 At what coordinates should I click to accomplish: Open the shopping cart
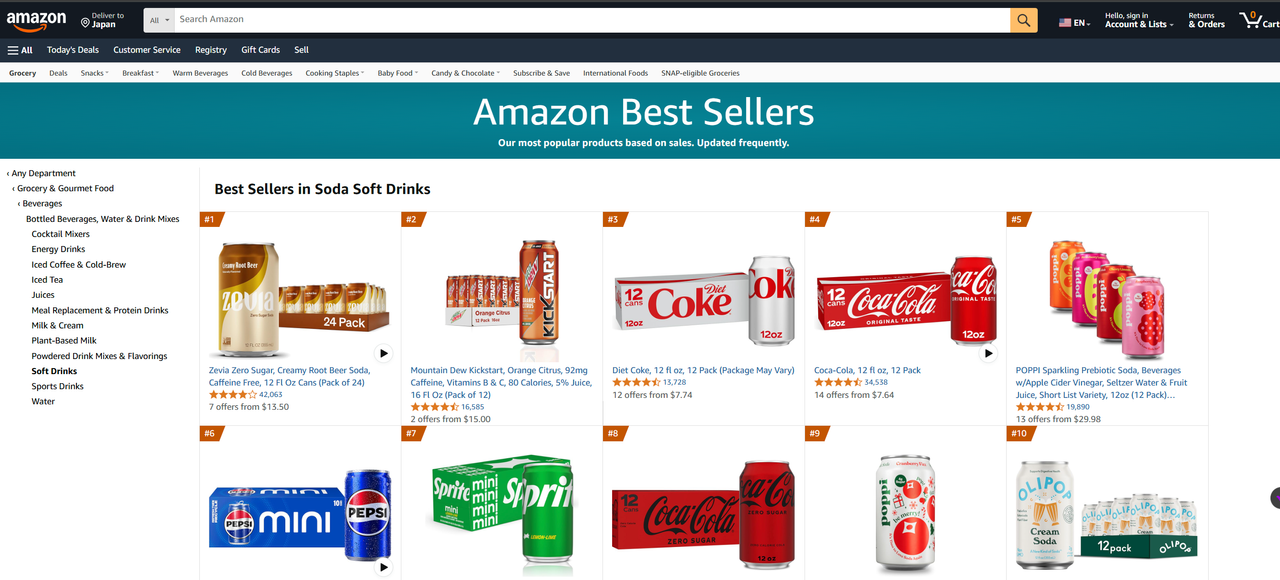[x=1257, y=20]
